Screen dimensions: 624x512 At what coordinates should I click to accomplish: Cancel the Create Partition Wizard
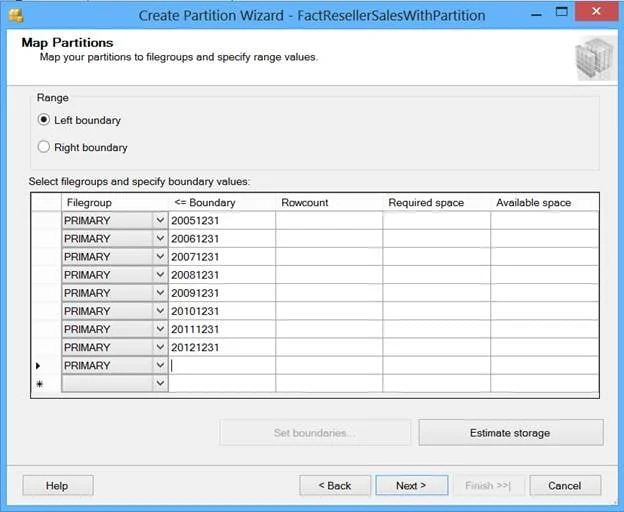[x=565, y=485]
